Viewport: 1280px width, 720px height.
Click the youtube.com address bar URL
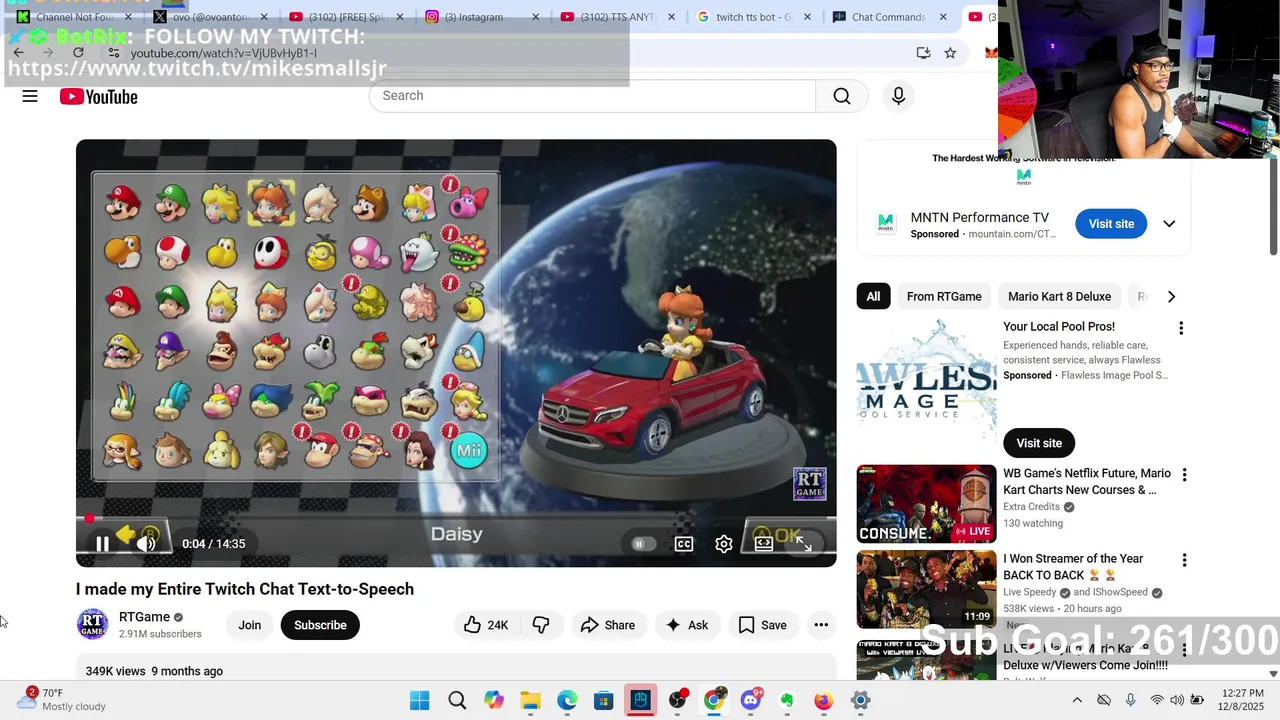point(223,53)
